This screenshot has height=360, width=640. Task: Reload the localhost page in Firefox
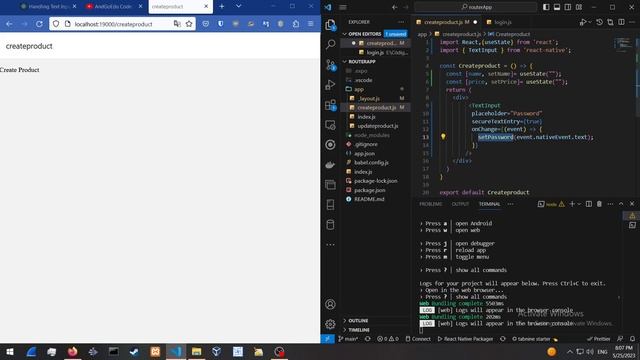[39, 24]
